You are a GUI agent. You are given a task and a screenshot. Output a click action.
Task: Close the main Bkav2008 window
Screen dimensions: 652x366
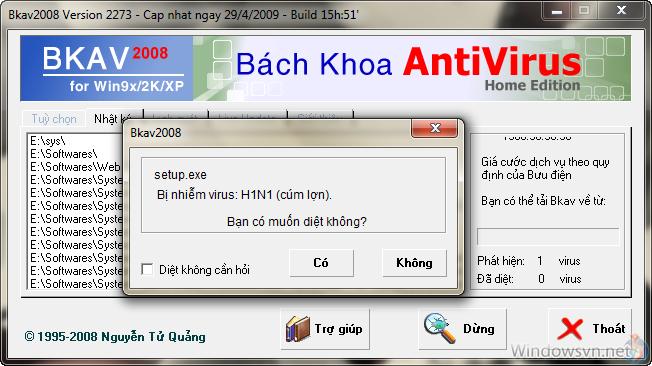(x=621, y=10)
